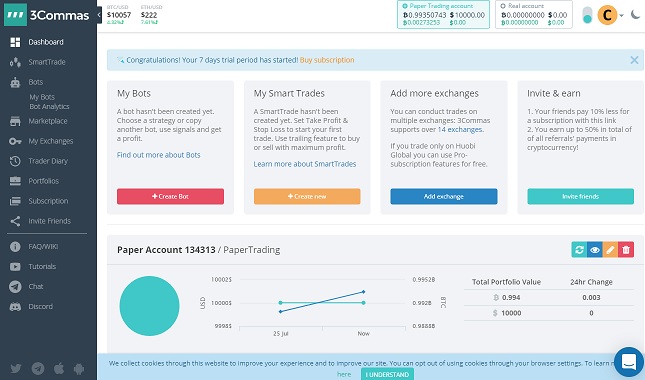Click the I UNDERSTAND cookie button
Image resolution: width=645 pixels, height=380 pixels.
tap(387, 374)
